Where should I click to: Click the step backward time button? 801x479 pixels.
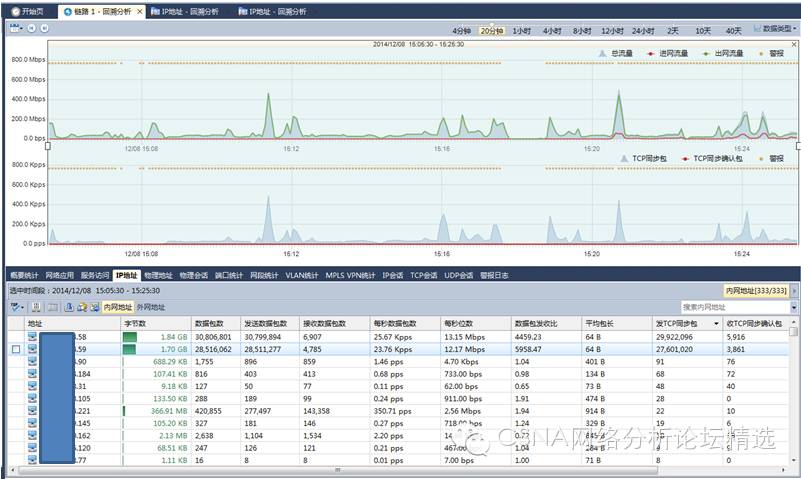(32, 29)
